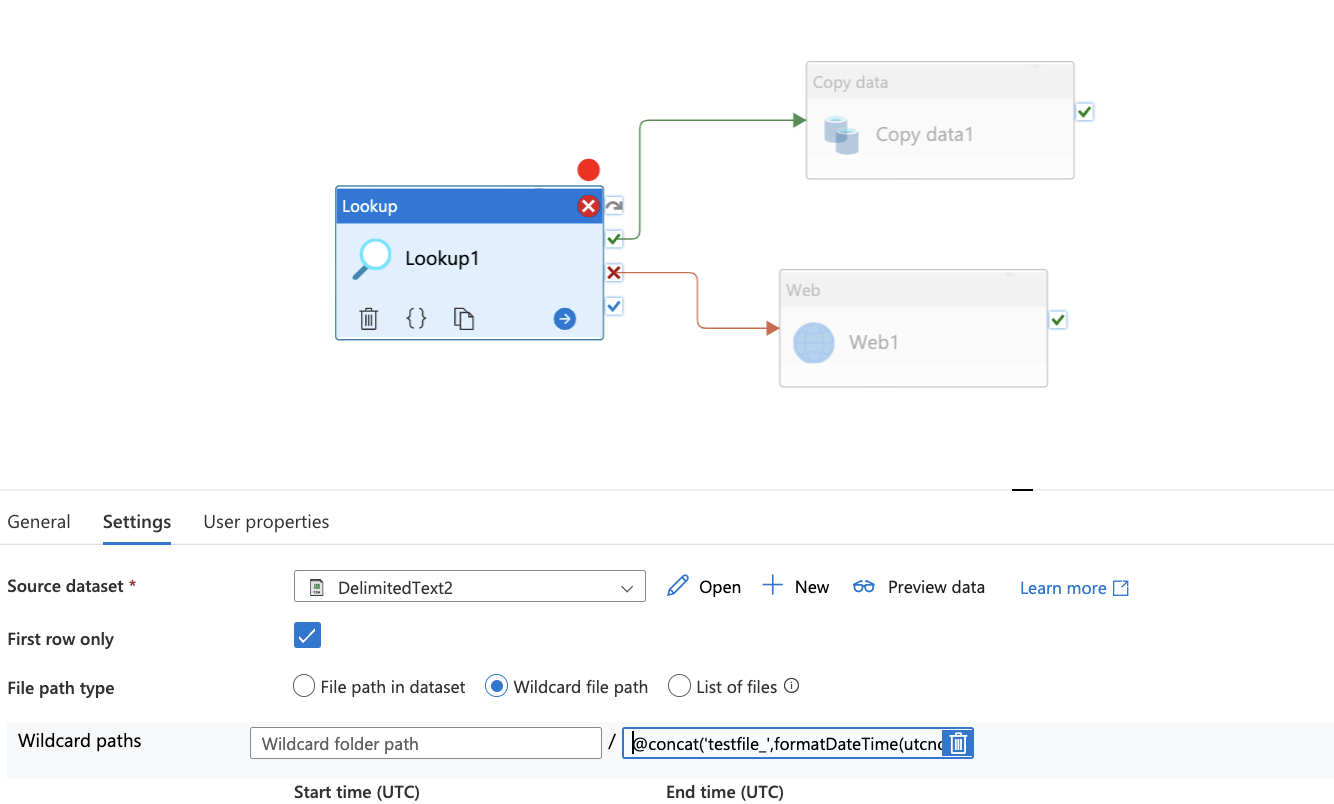The height and width of the screenshot is (804, 1334).
Task: Open the selected dataset with pencil button
Action: (704, 587)
